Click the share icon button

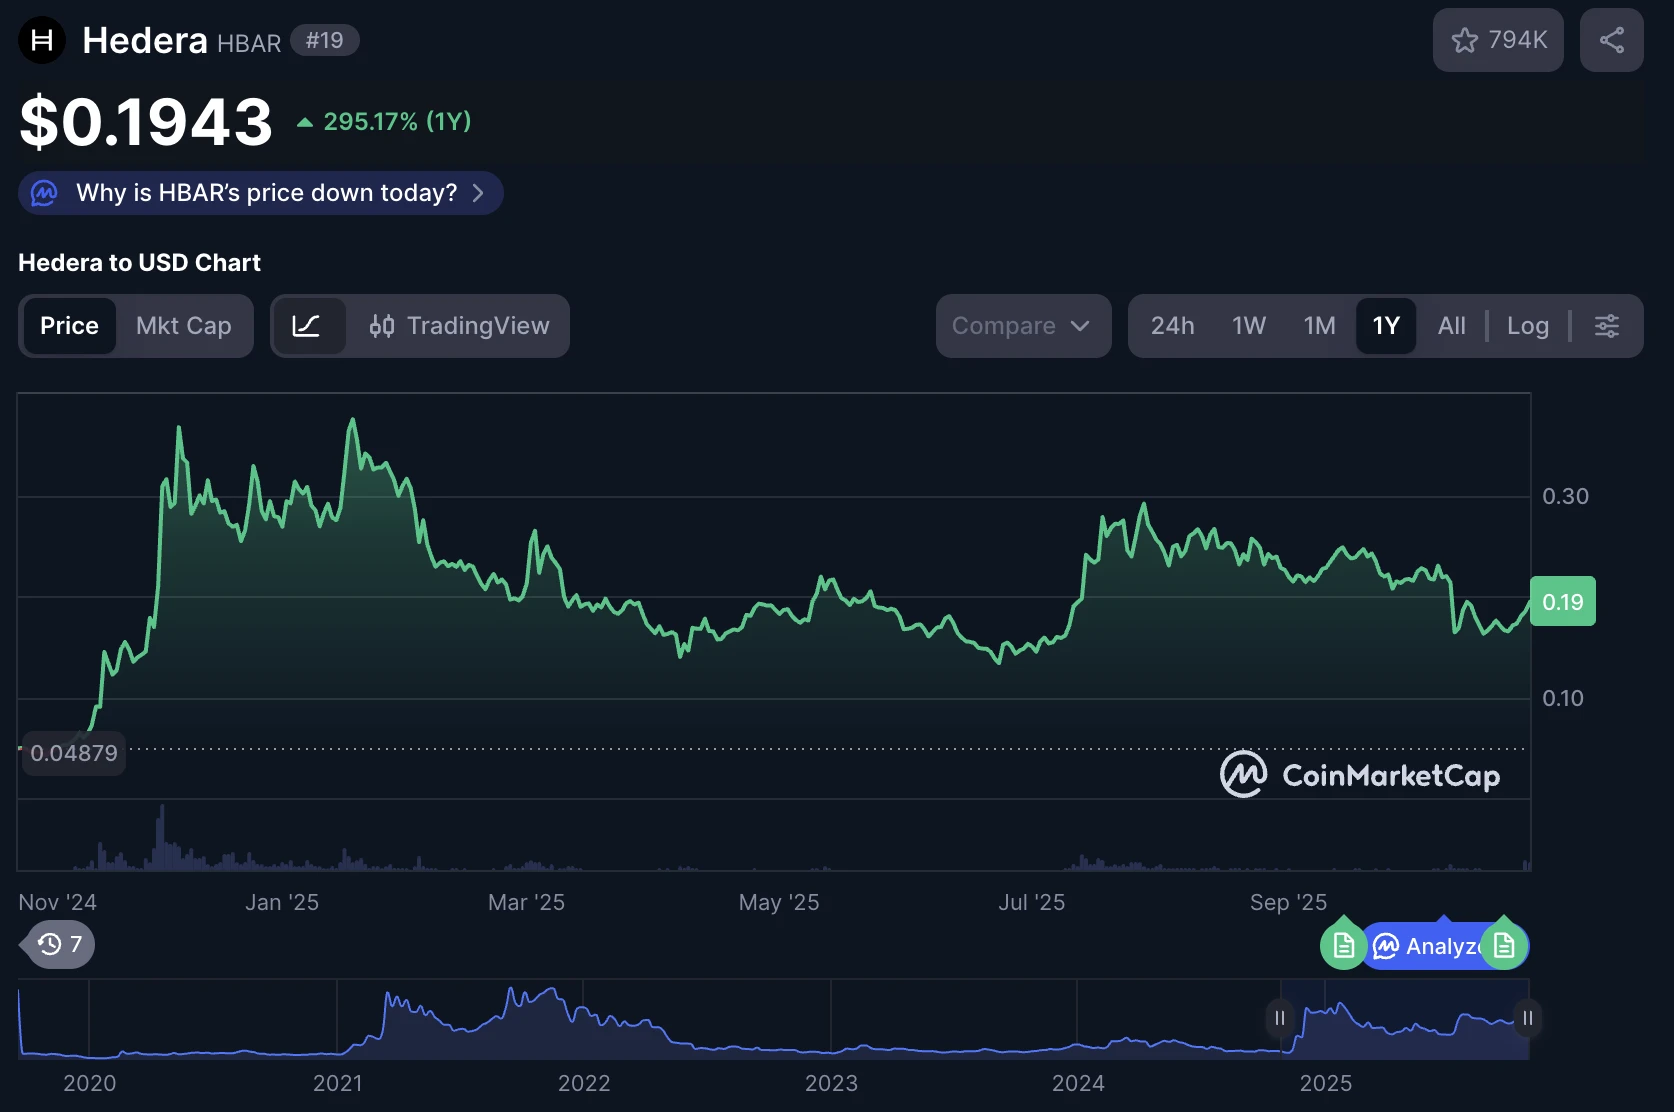click(1611, 40)
